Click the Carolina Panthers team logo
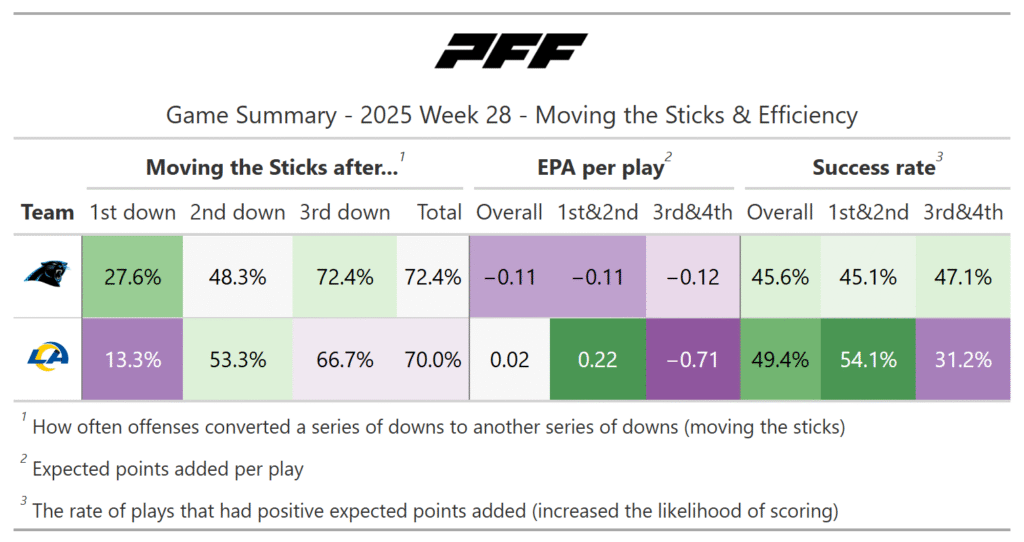Screen dimensions: 1024x542 pyautogui.click(x=48, y=277)
